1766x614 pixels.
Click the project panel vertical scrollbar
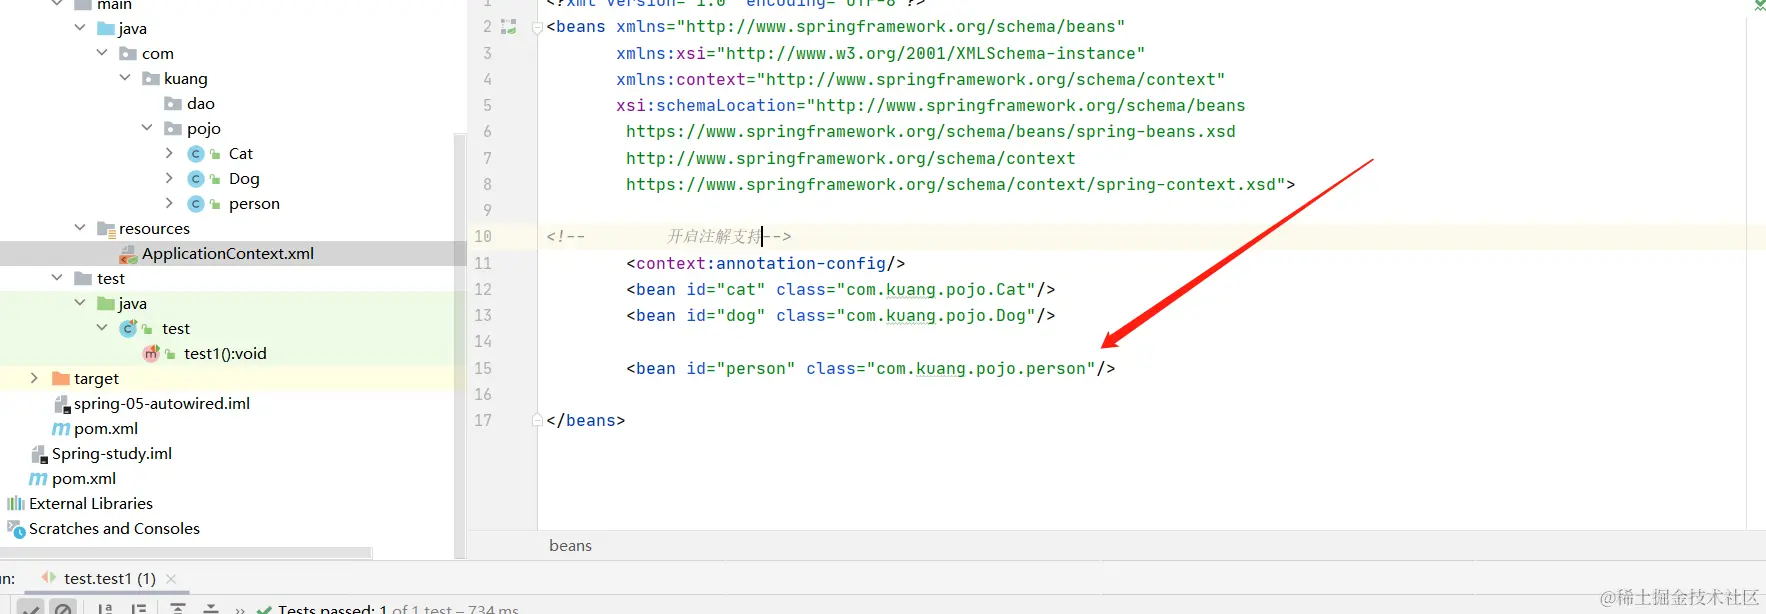point(460,345)
